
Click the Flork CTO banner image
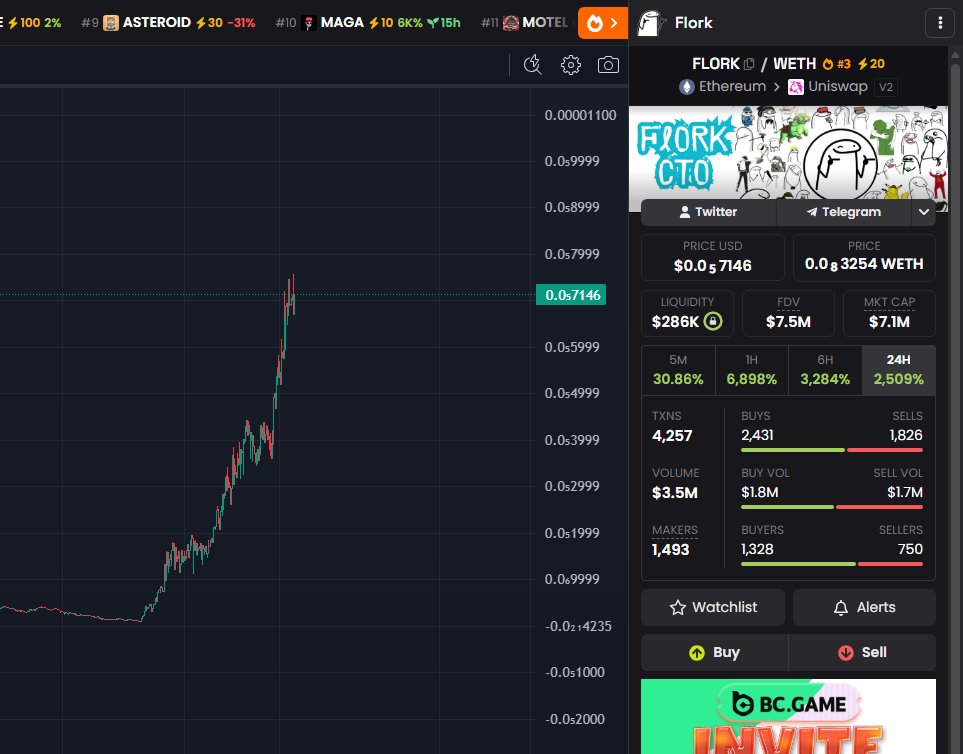788,153
